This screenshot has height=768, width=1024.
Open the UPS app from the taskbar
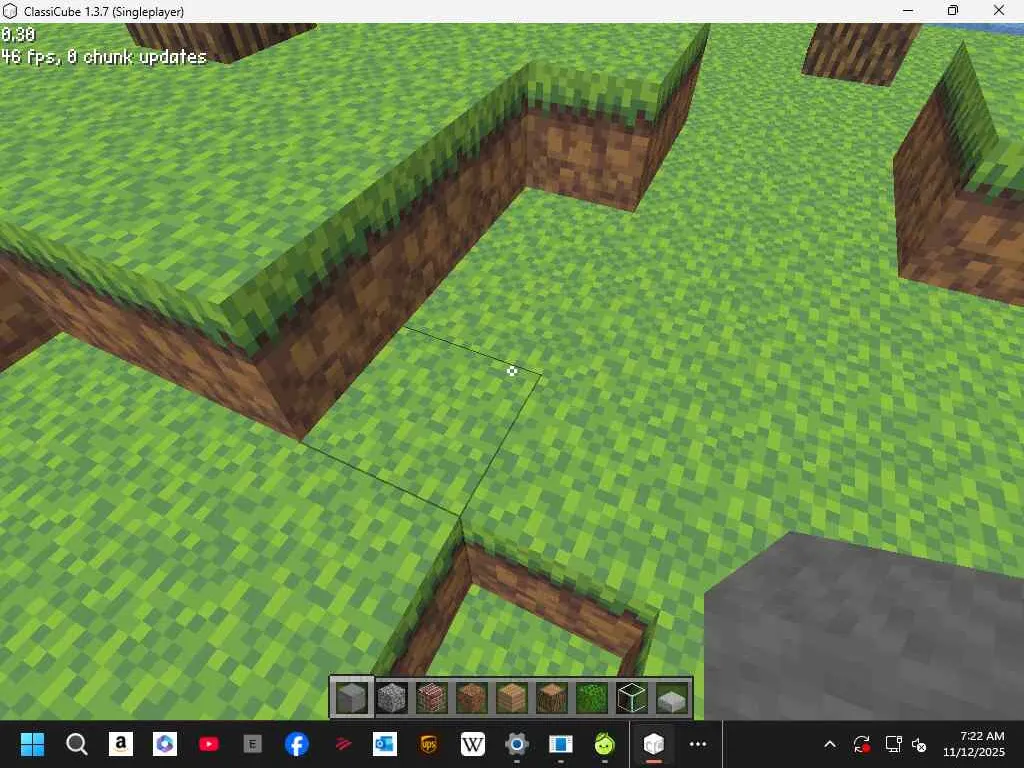pos(429,744)
